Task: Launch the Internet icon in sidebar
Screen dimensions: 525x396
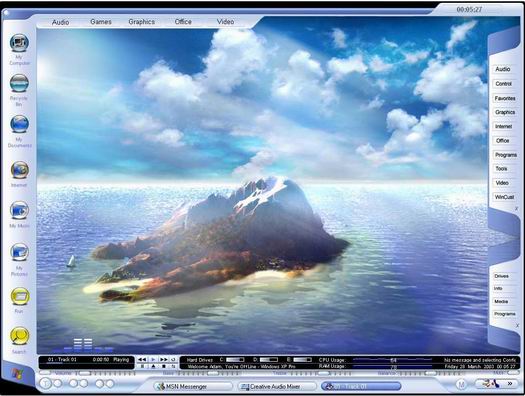Action: pyautogui.click(x=19, y=170)
